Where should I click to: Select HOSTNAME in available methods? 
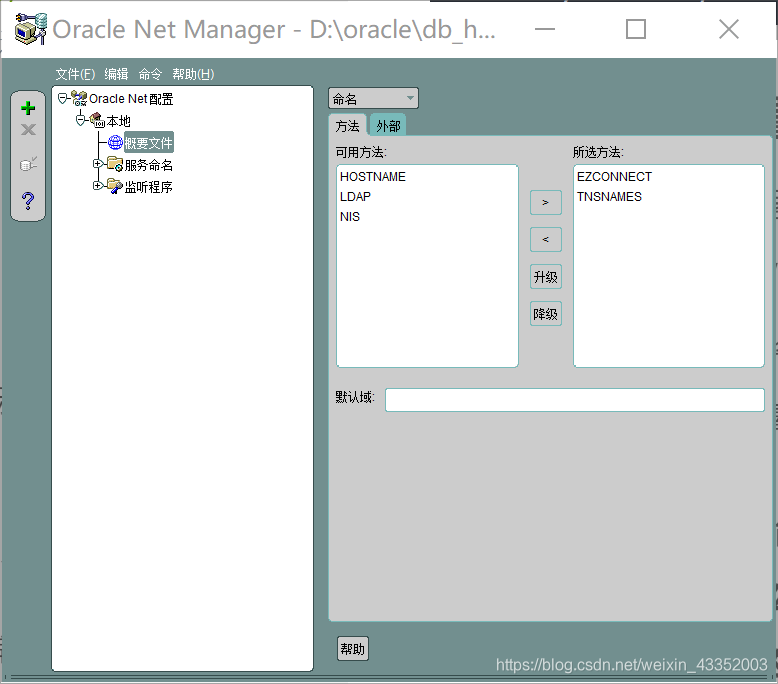tap(373, 177)
